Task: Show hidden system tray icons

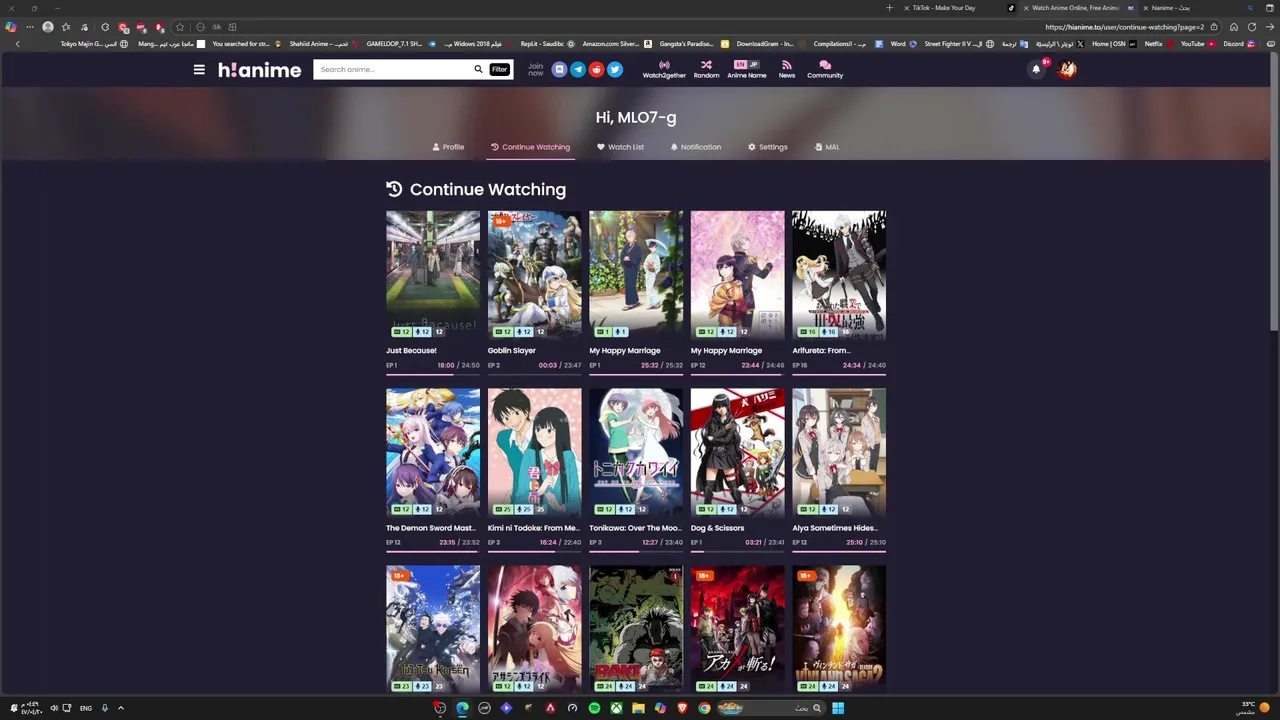Action: [121, 708]
